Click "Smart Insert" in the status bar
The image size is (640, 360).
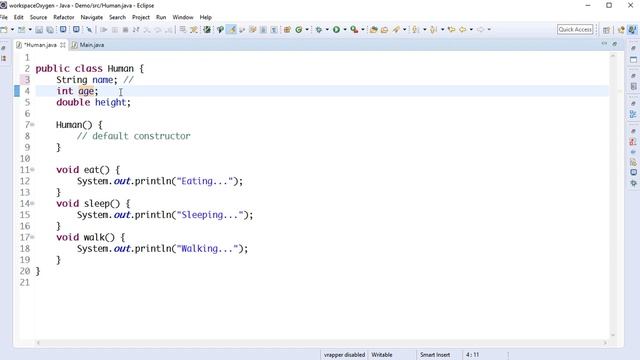click(435, 355)
